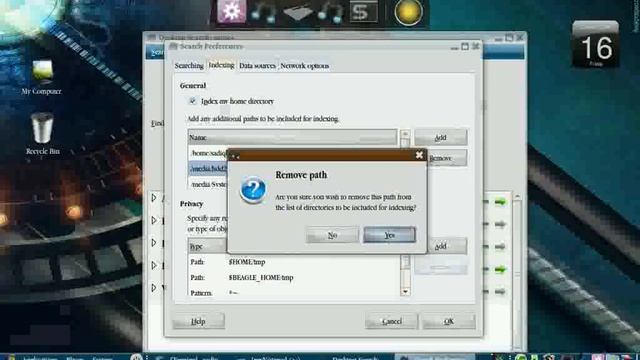640x360 pixels.
Task: Expand the fifth result group in the Desktop Search window
Action: click(x=154, y=288)
